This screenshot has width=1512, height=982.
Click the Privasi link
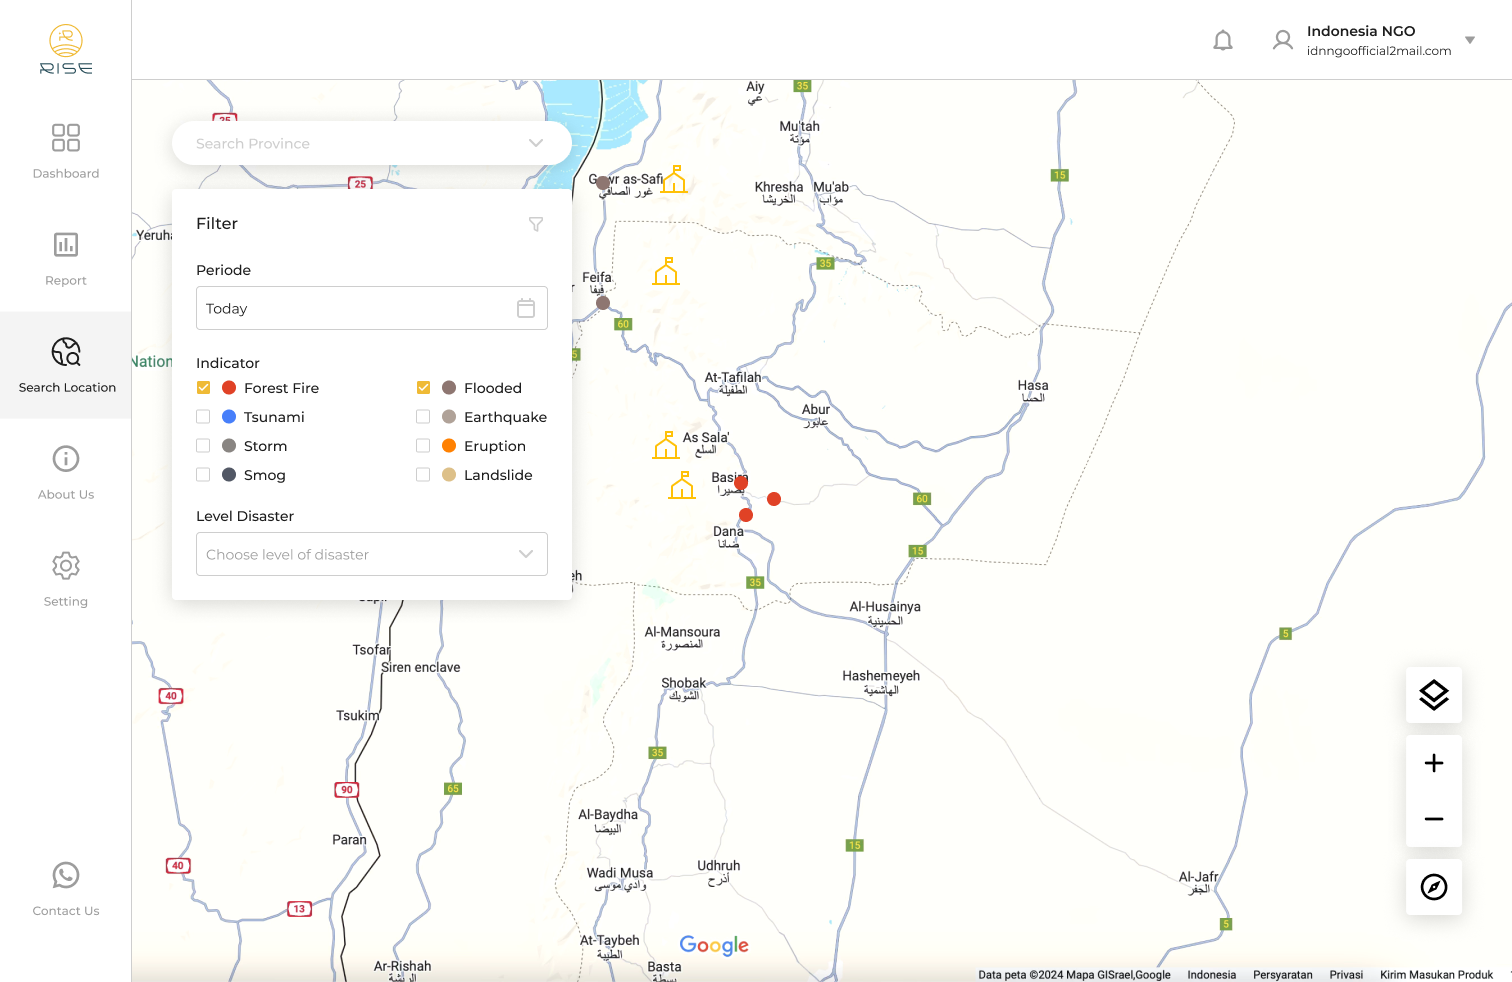[1346, 974]
